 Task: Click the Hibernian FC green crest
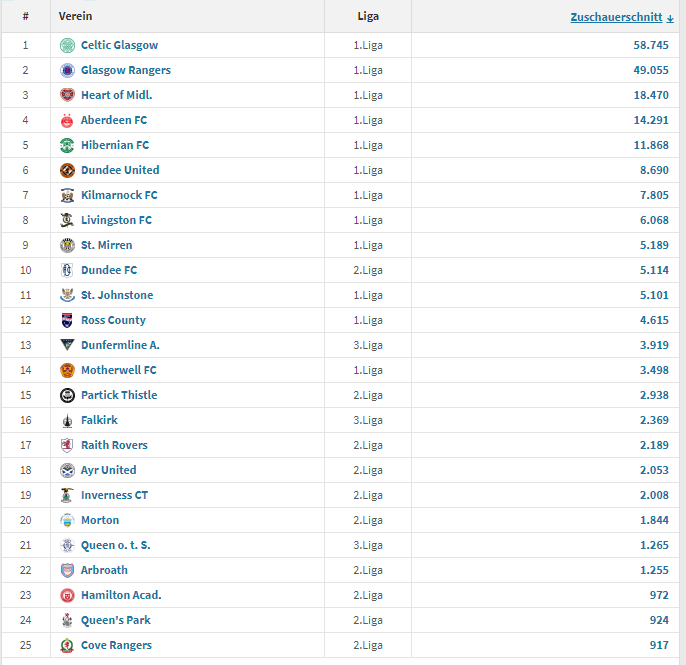pos(67,145)
